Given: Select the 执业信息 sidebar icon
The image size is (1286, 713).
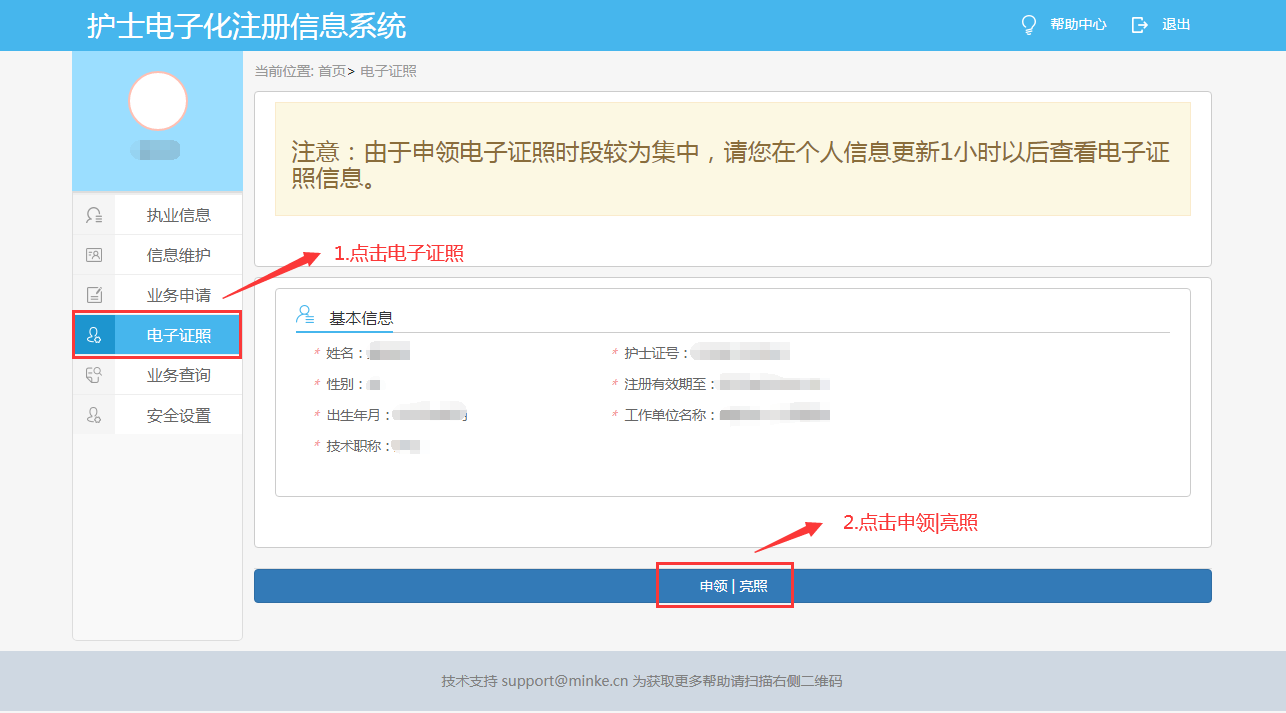Looking at the screenshot, I should (94, 214).
